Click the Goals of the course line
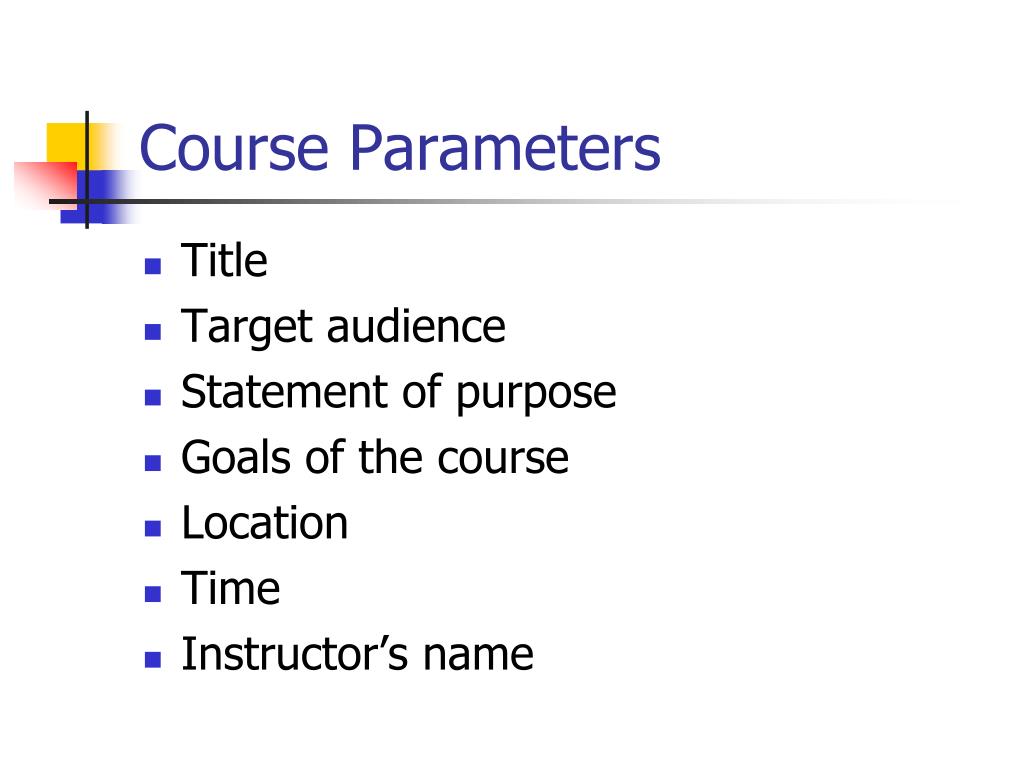The width and height of the screenshot is (1024, 768). pyautogui.click(x=375, y=456)
